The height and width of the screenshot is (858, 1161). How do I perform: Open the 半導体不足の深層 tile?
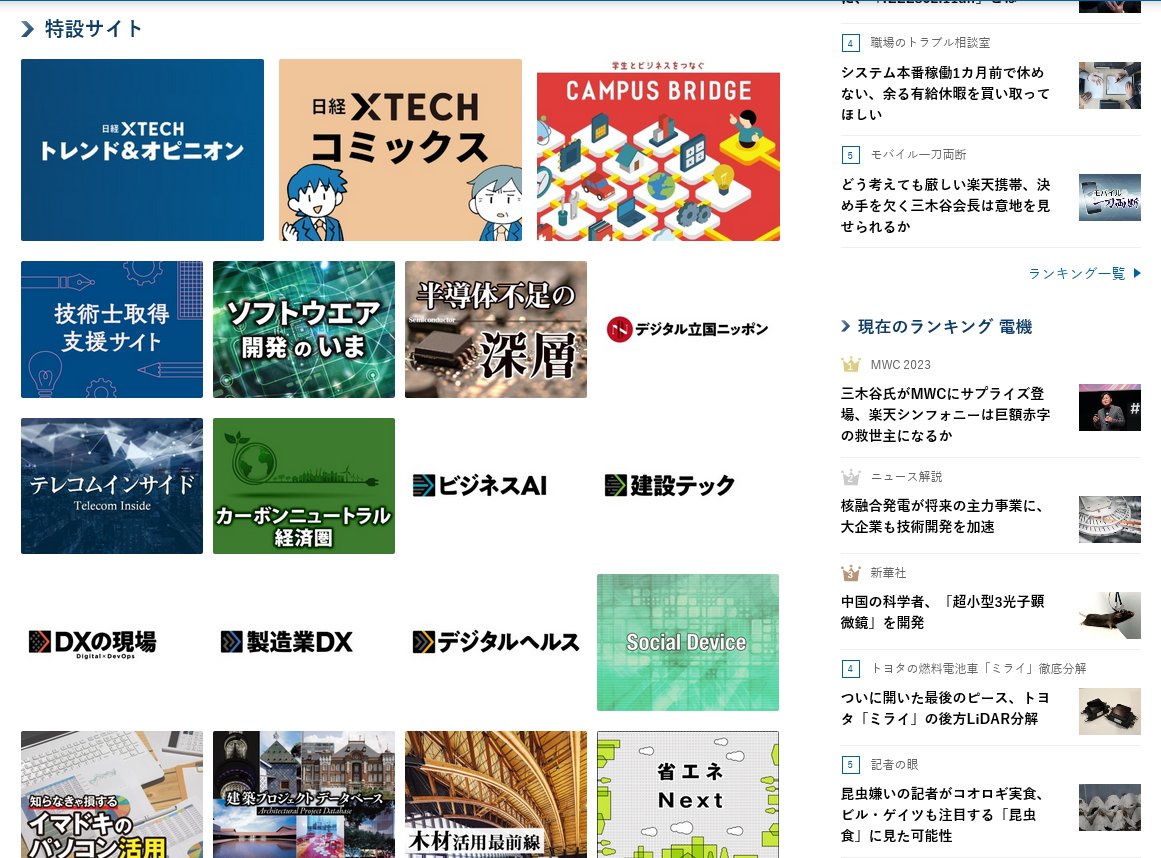[x=496, y=329]
